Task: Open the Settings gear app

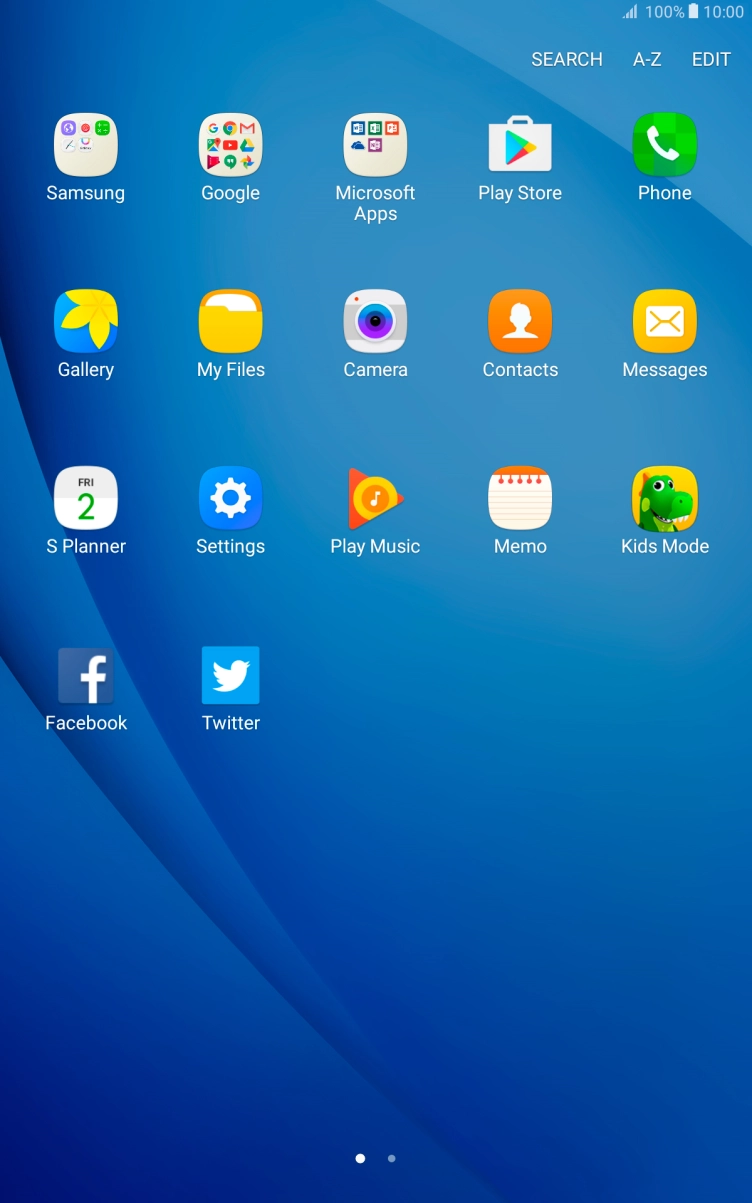Action: tap(230, 499)
